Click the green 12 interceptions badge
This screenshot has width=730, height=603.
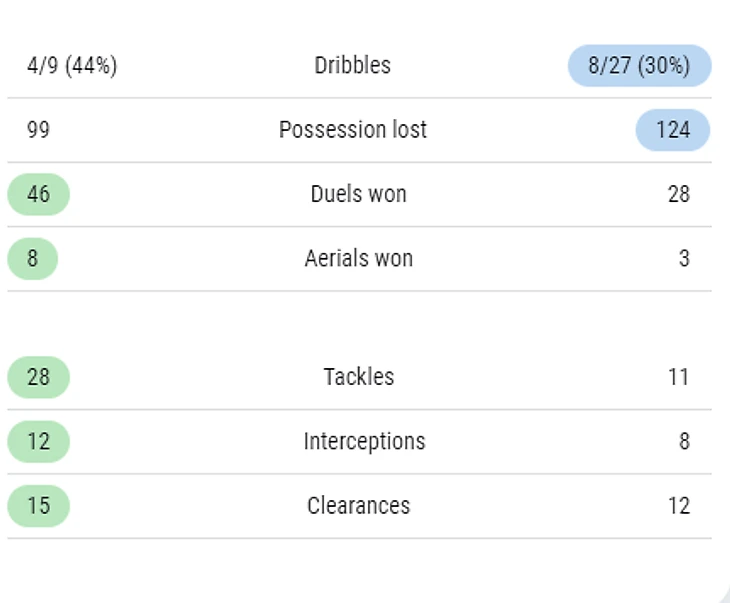tap(39, 441)
